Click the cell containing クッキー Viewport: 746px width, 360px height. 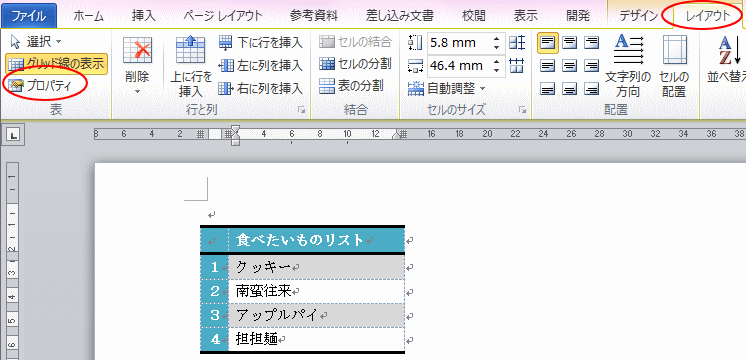tap(316, 268)
